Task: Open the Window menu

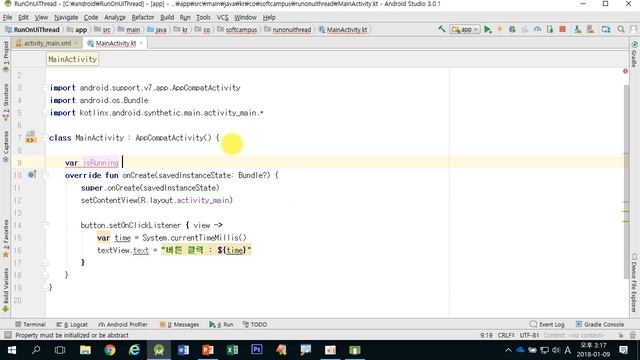Action: point(245,17)
